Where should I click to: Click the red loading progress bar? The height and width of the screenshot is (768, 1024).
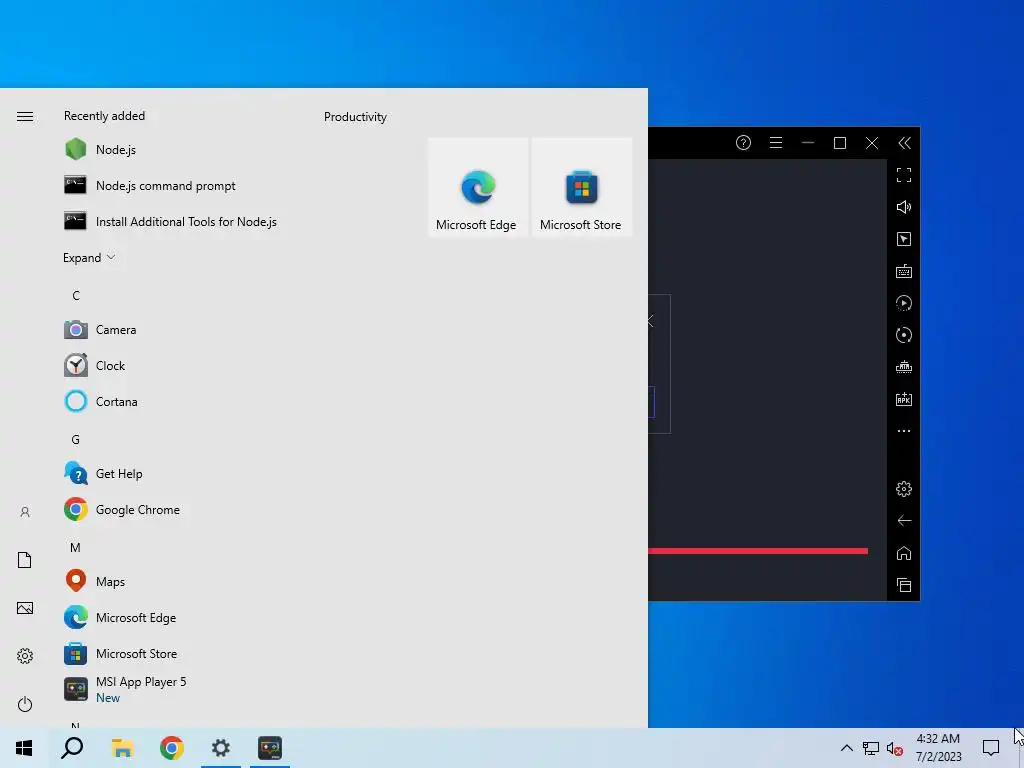click(758, 551)
